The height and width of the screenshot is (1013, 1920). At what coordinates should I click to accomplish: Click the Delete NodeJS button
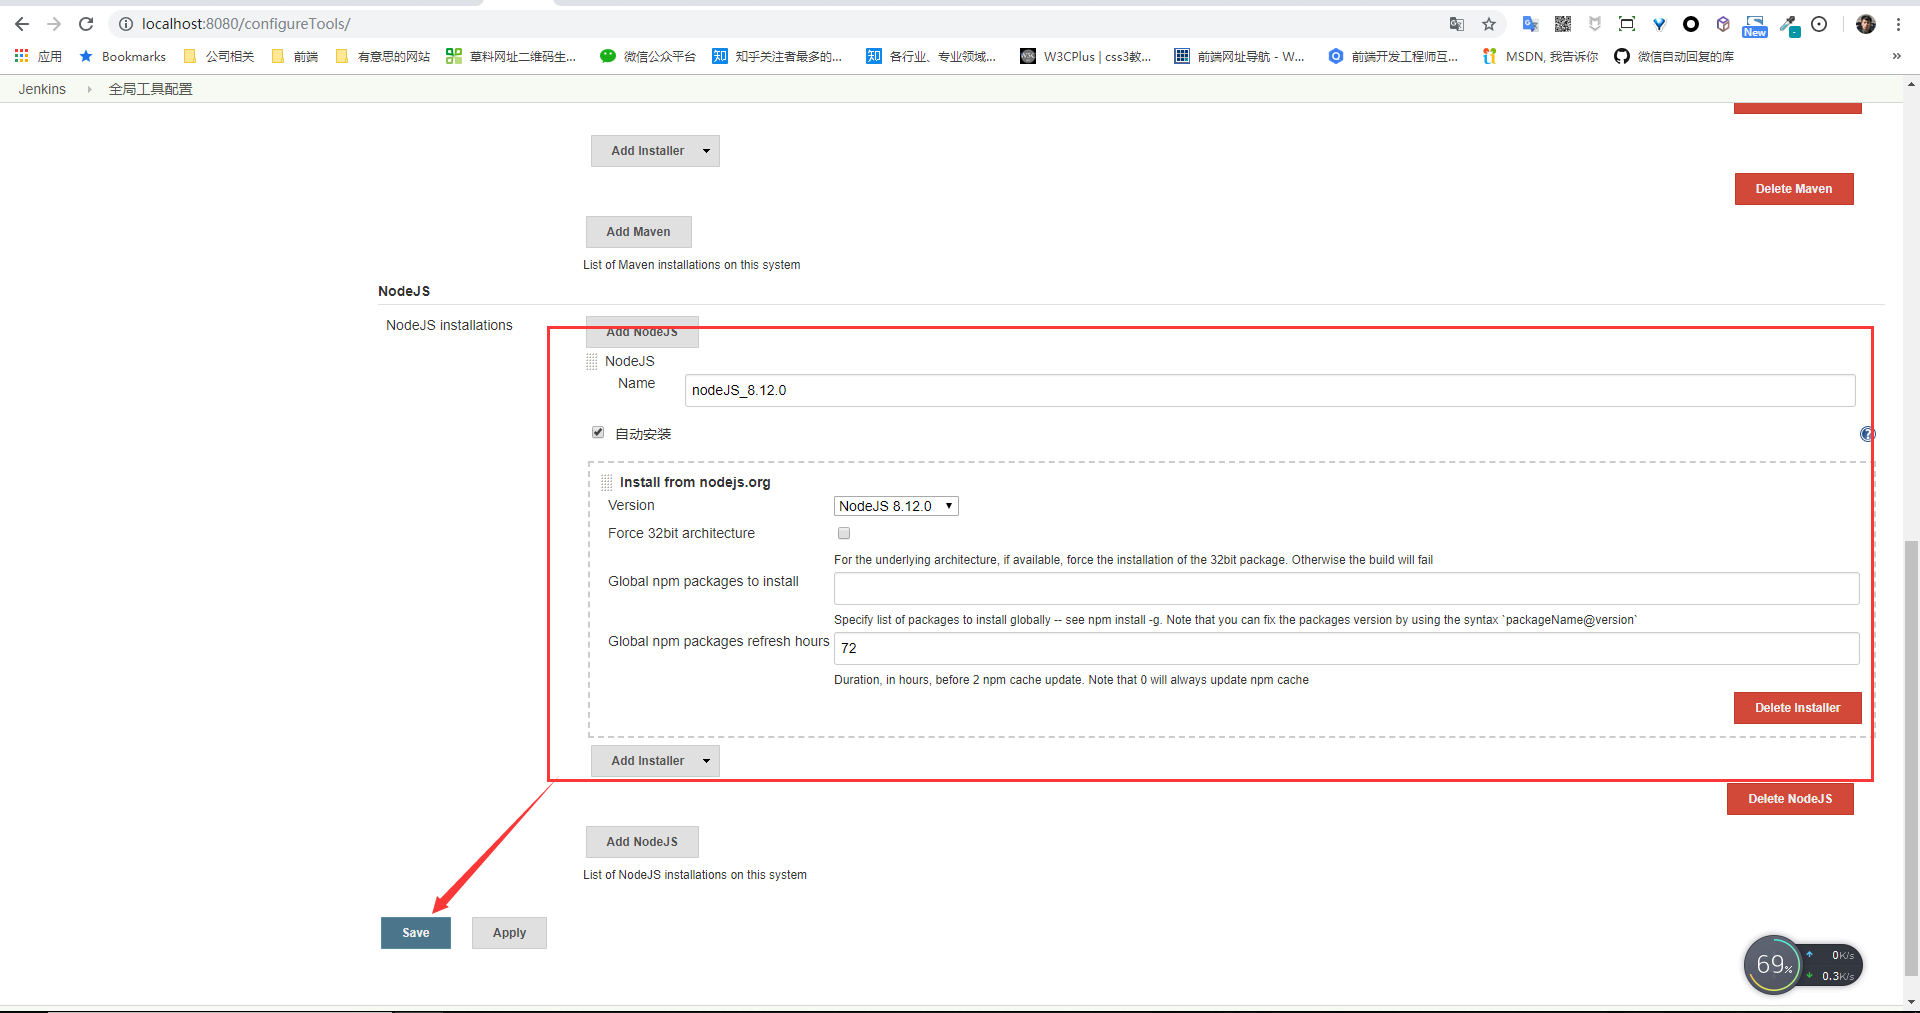click(x=1790, y=799)
